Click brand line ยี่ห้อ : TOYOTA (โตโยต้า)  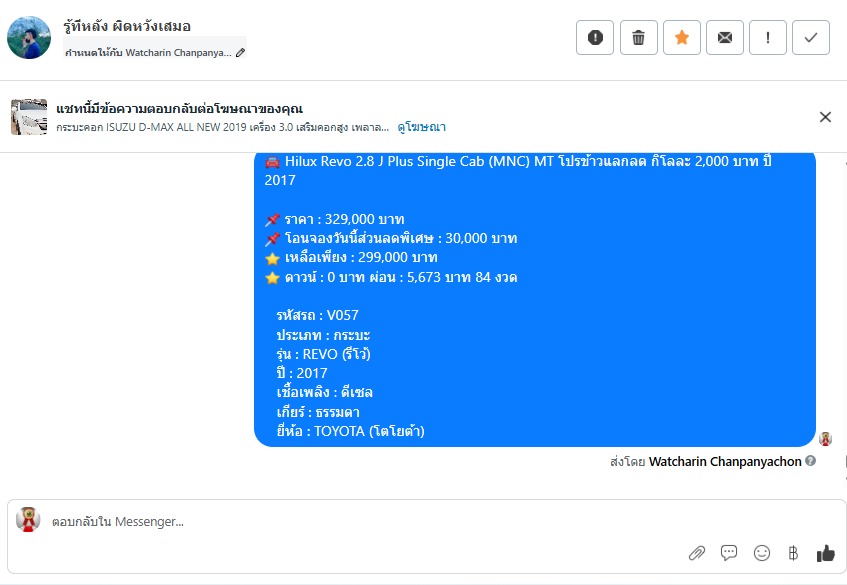tap(351, 431)
